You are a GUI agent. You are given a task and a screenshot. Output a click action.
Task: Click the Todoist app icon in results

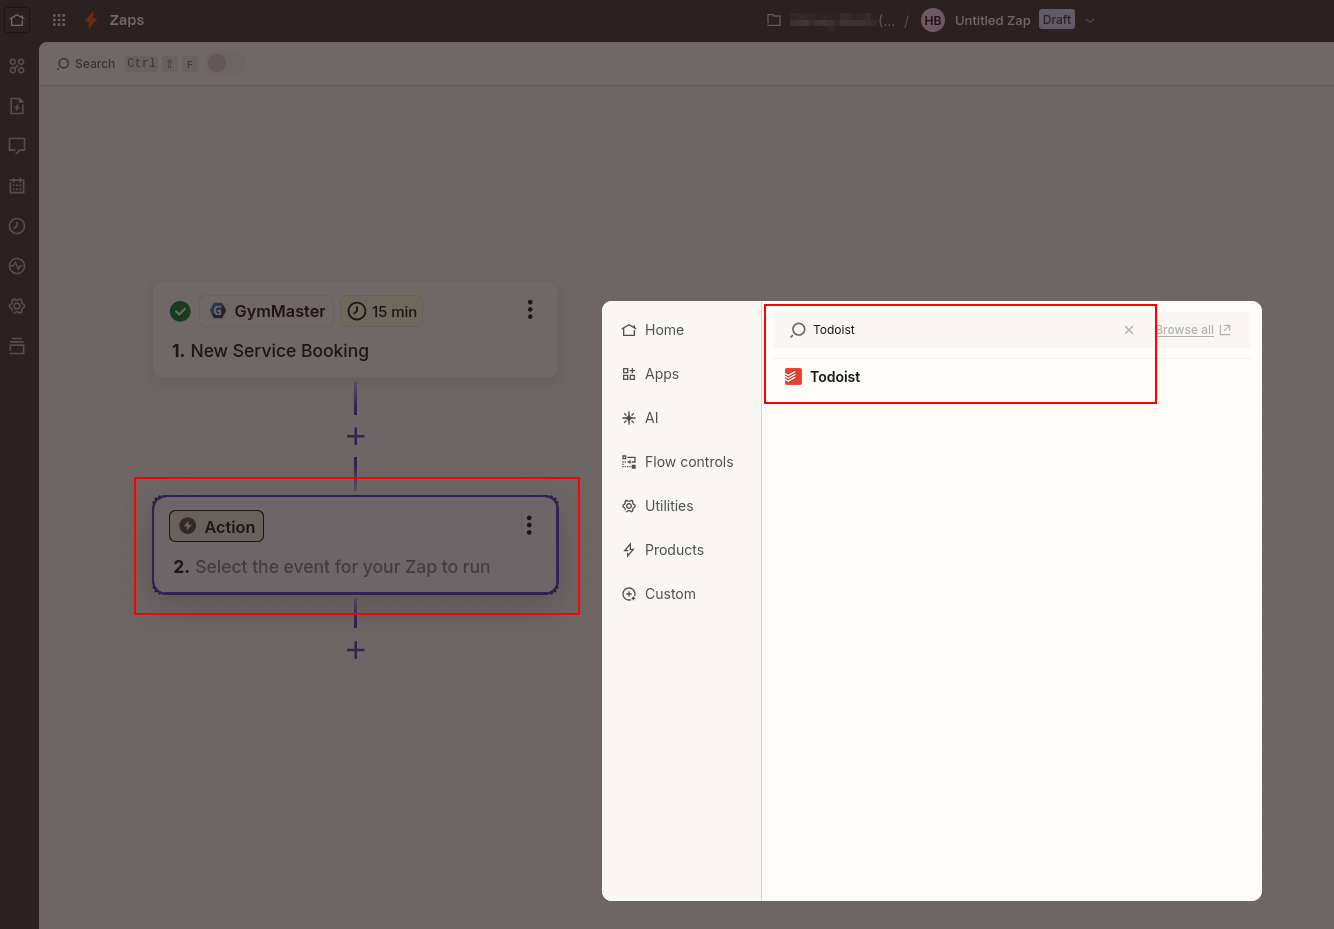pos(793,377)
